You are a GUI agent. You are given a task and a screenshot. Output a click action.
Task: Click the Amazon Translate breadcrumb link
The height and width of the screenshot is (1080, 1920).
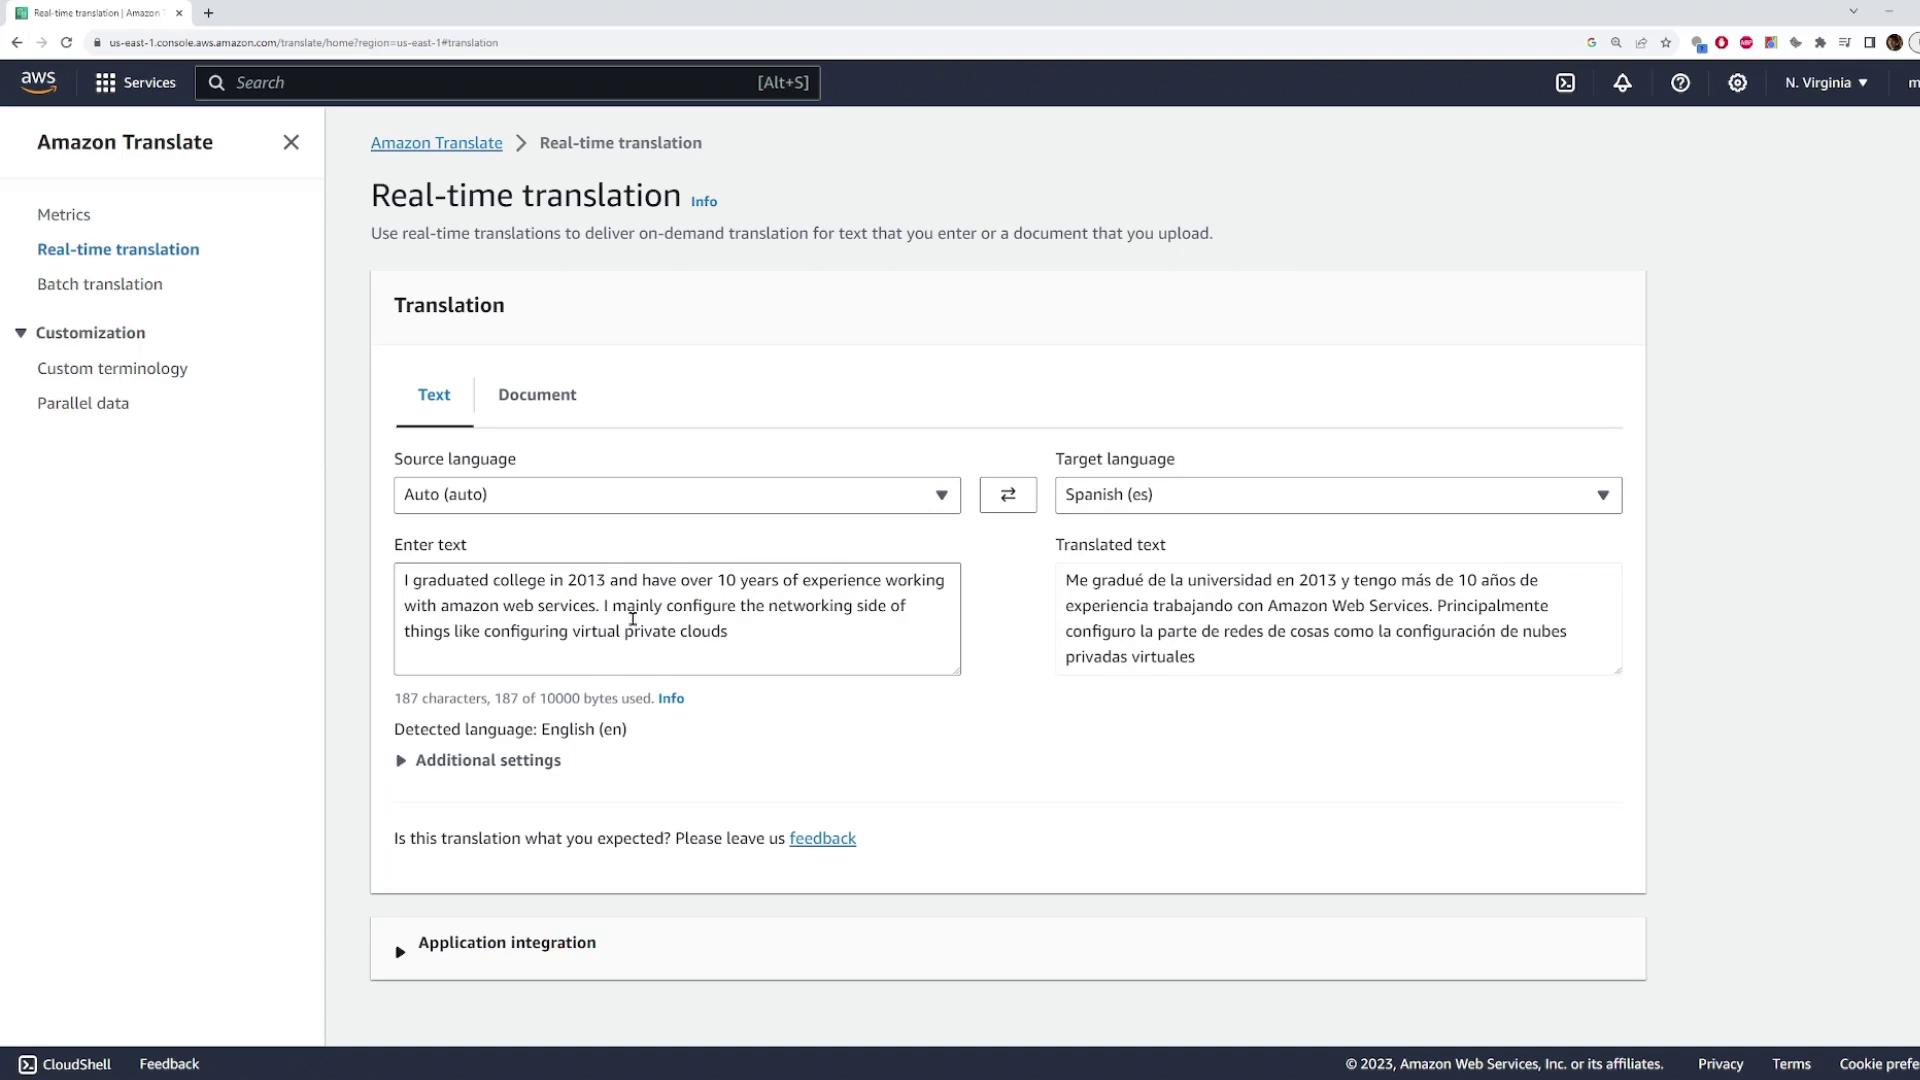coord(436,143)
